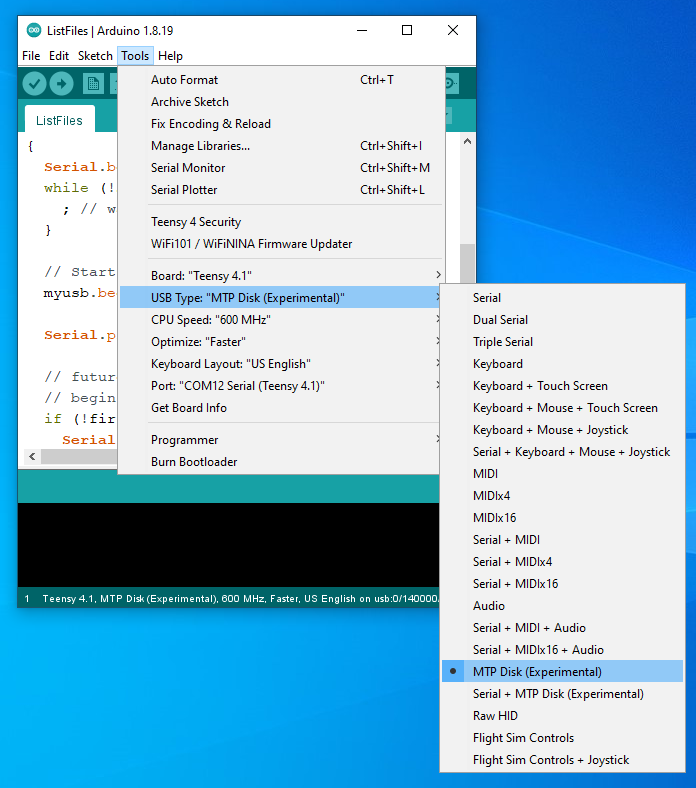Close the open Tools menu
The image size is (696, 788).
point(135,56)
